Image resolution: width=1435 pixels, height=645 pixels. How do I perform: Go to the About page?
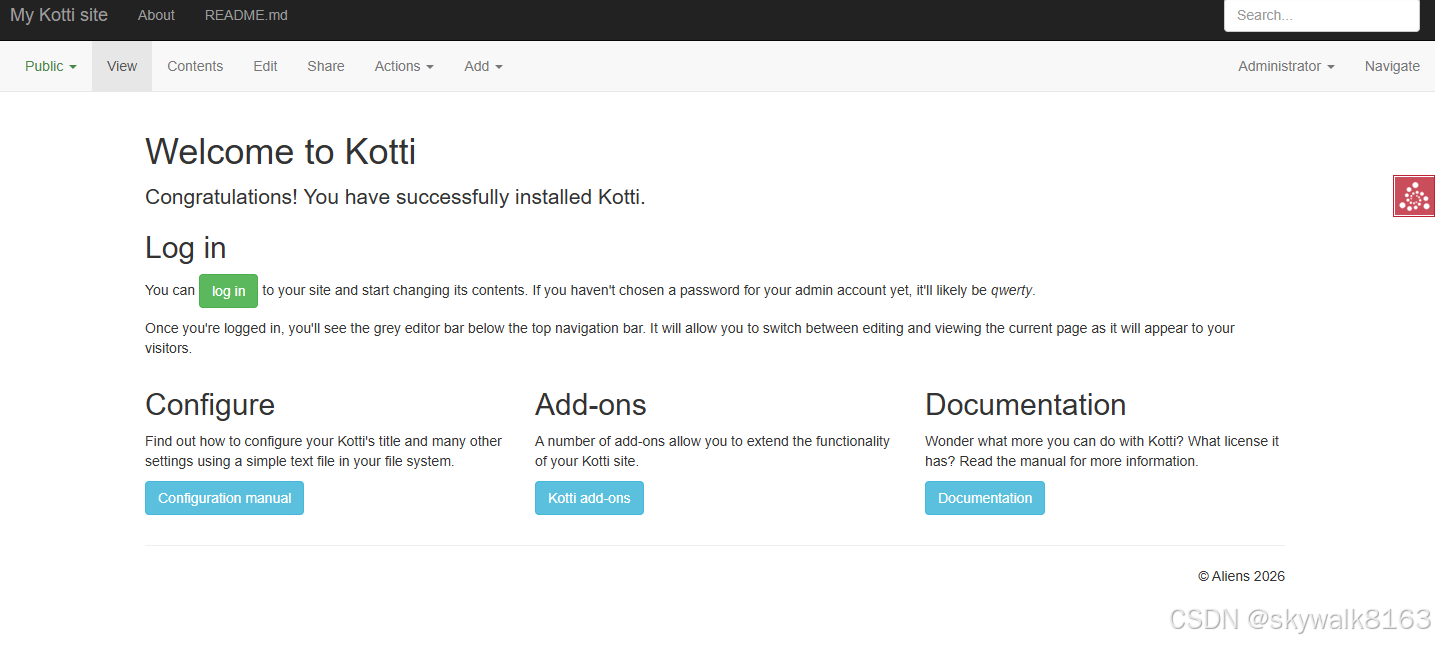click(x=156, y=15)
